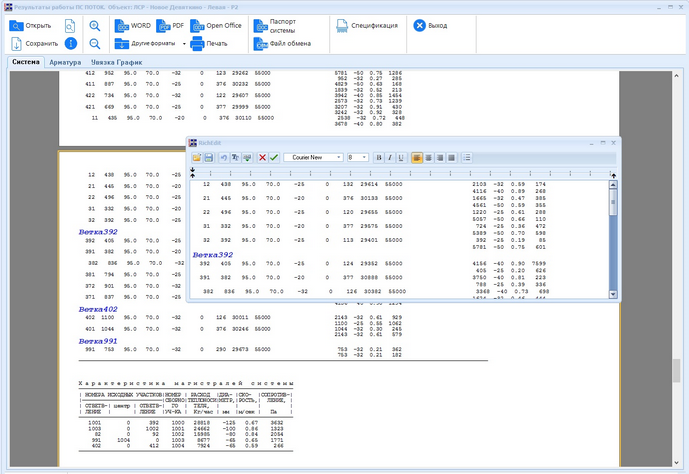Image resolution: width=689 pixels, height=474 pixels.
Task: Toggle bullet list in RichEdit
Action: tap(467, 157)
